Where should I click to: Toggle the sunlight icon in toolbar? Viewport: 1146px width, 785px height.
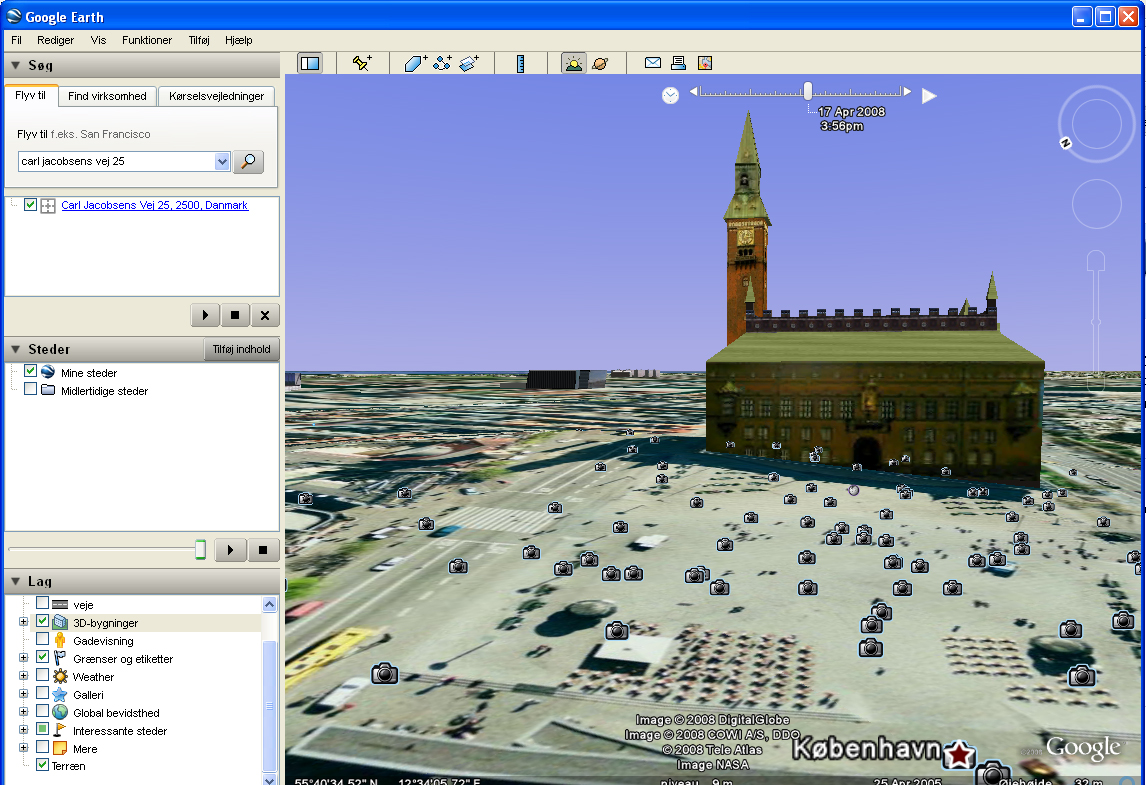pos(573,63)
